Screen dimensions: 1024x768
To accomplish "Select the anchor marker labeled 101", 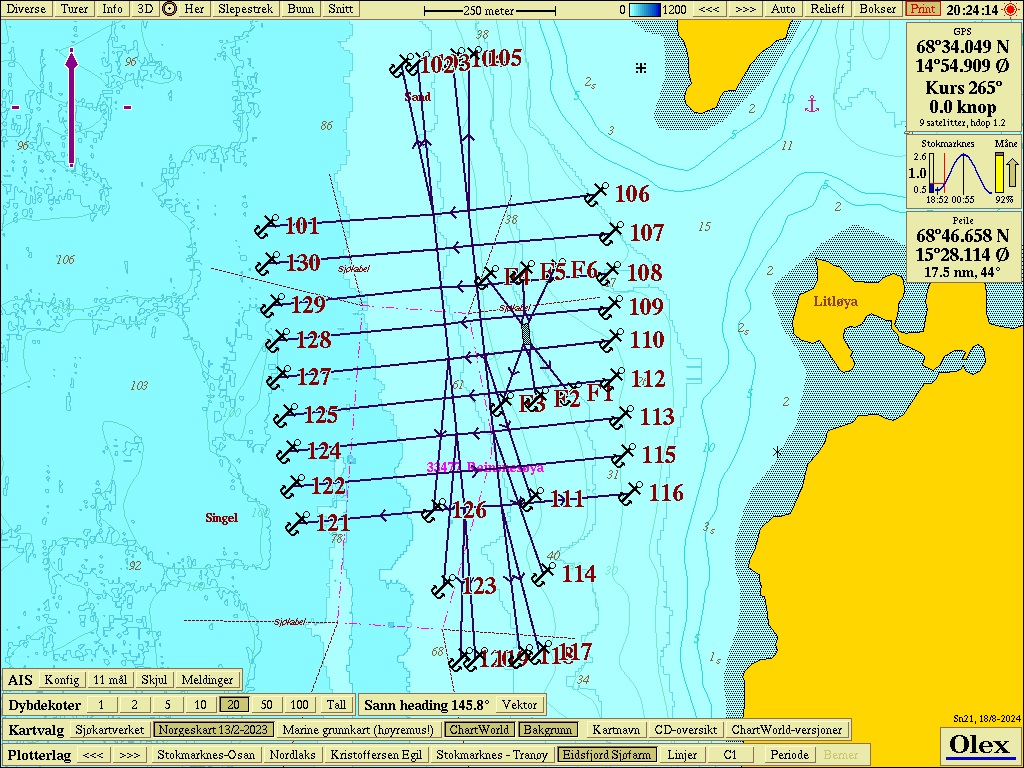I will coord(266,227).
